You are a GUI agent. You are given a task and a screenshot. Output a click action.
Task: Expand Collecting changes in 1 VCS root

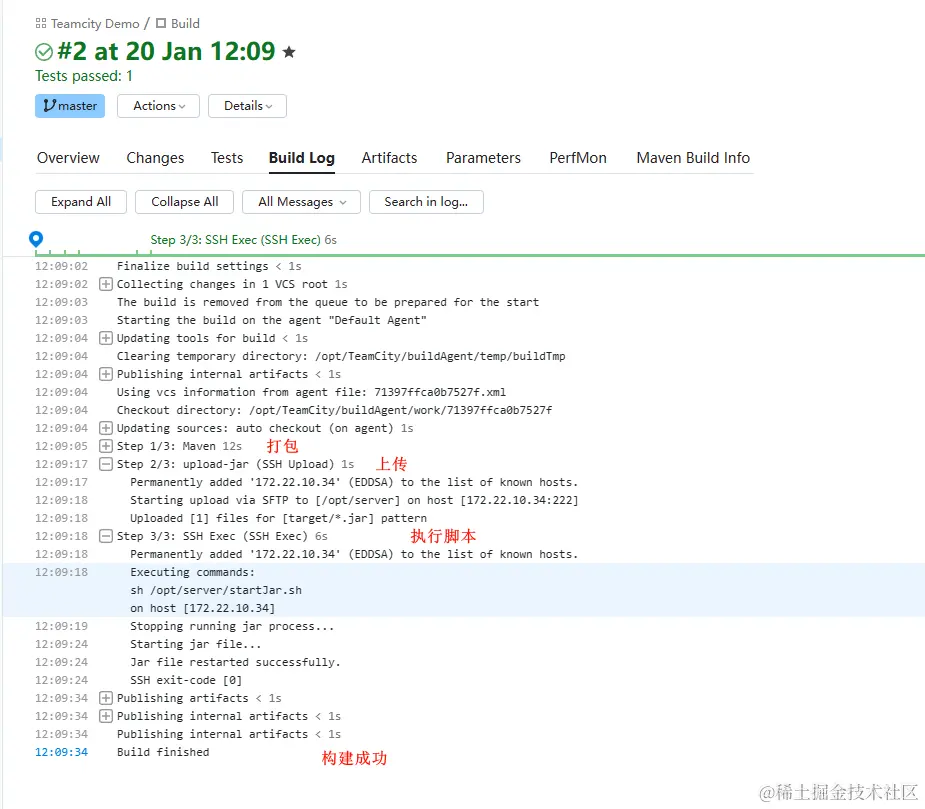pyautogui.click(x=106, y=284)
